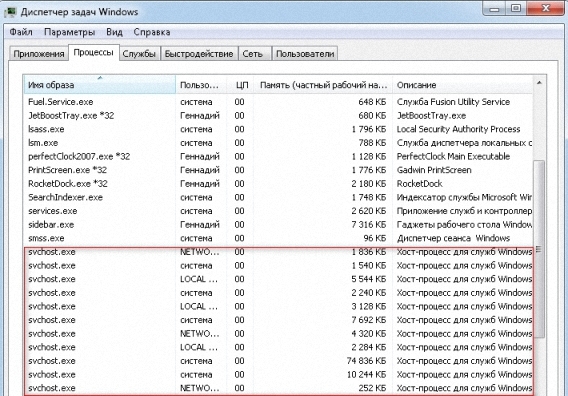568x396 pixels.
Task: Click the Gadwin PrintScreen description cell
Action: coord(434,170)
